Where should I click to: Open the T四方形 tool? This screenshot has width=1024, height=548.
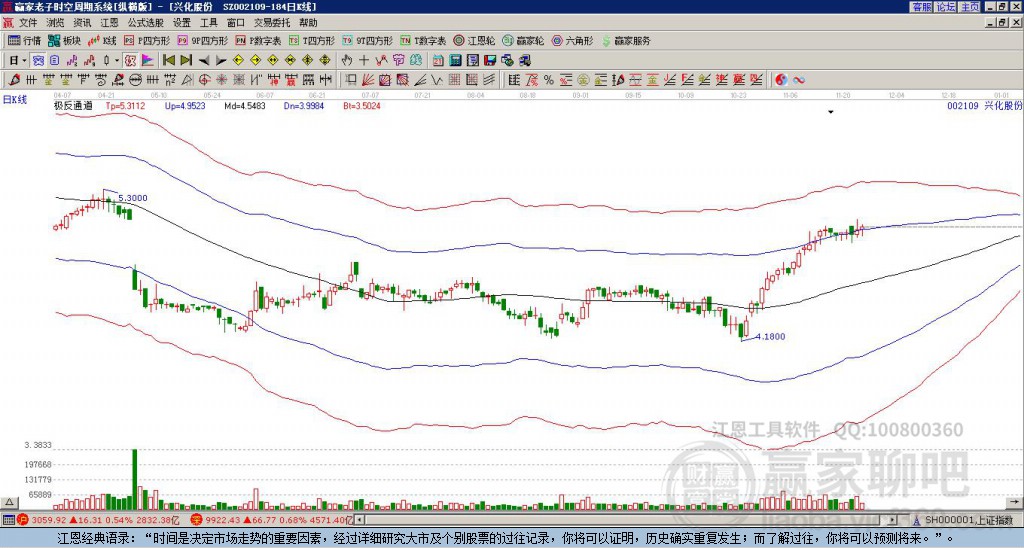(312, 40)
